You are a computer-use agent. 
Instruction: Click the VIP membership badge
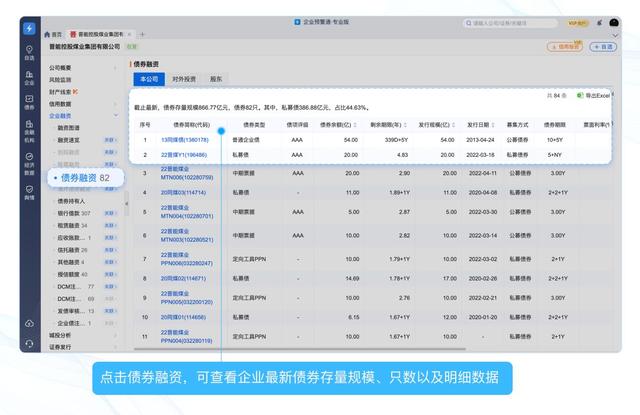coord(578,23)
